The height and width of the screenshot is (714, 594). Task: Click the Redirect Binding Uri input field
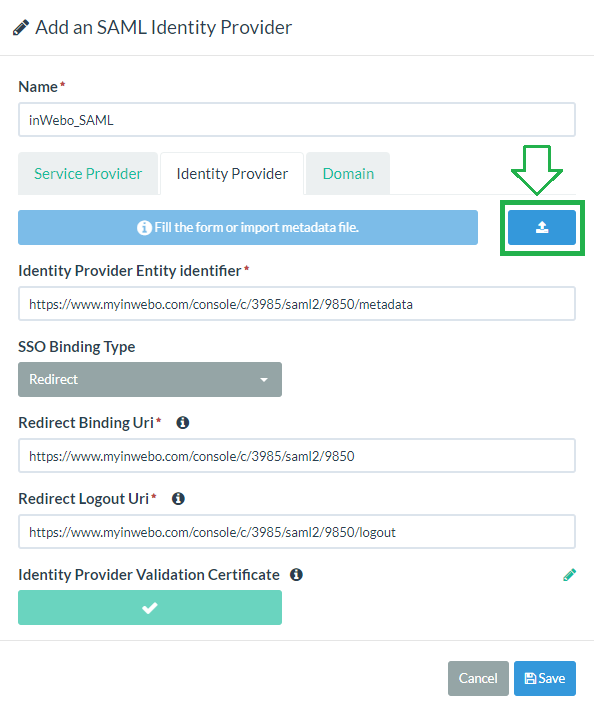297,456
